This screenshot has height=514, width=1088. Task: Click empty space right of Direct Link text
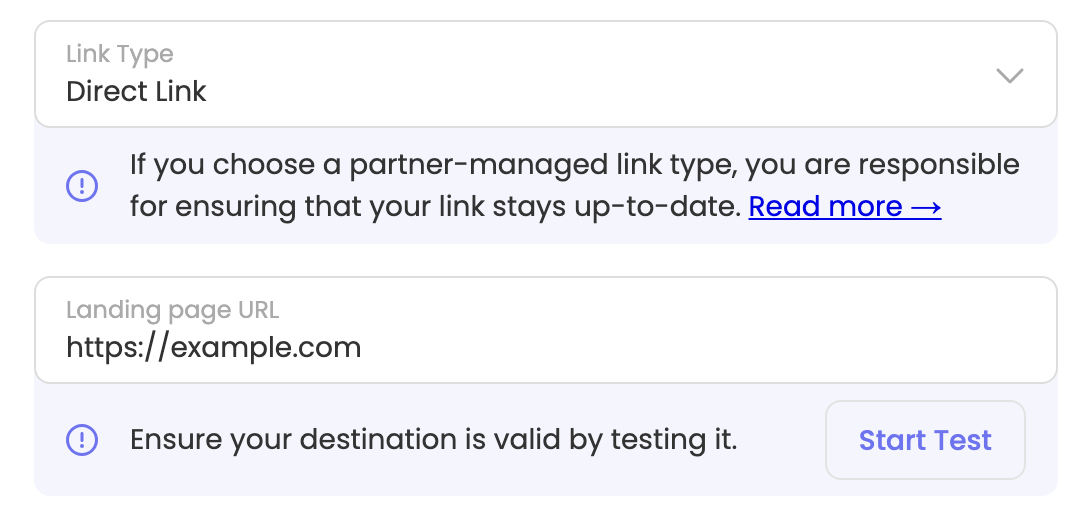(x=600, y=92)
